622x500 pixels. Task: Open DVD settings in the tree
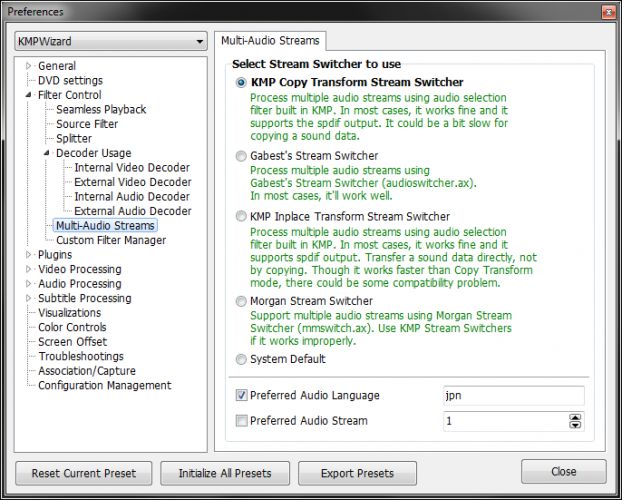(x=70, y=81)
